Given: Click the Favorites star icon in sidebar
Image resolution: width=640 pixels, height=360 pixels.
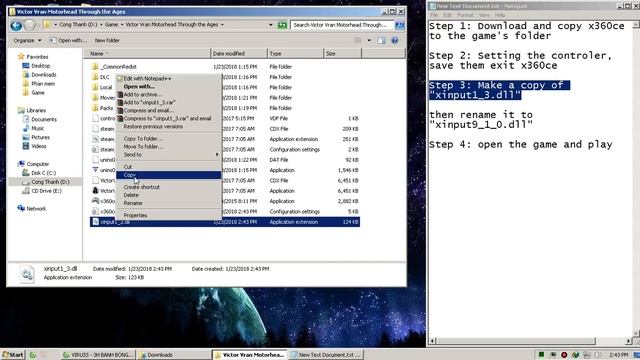Looking at the screenshot, I should (21, 56).
